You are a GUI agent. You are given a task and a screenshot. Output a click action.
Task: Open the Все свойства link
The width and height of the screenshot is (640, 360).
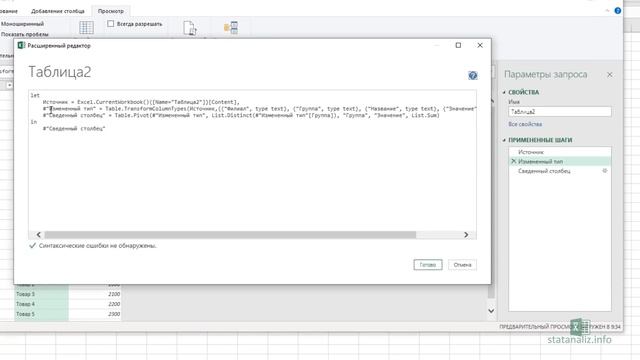click(x=525, y=124)
